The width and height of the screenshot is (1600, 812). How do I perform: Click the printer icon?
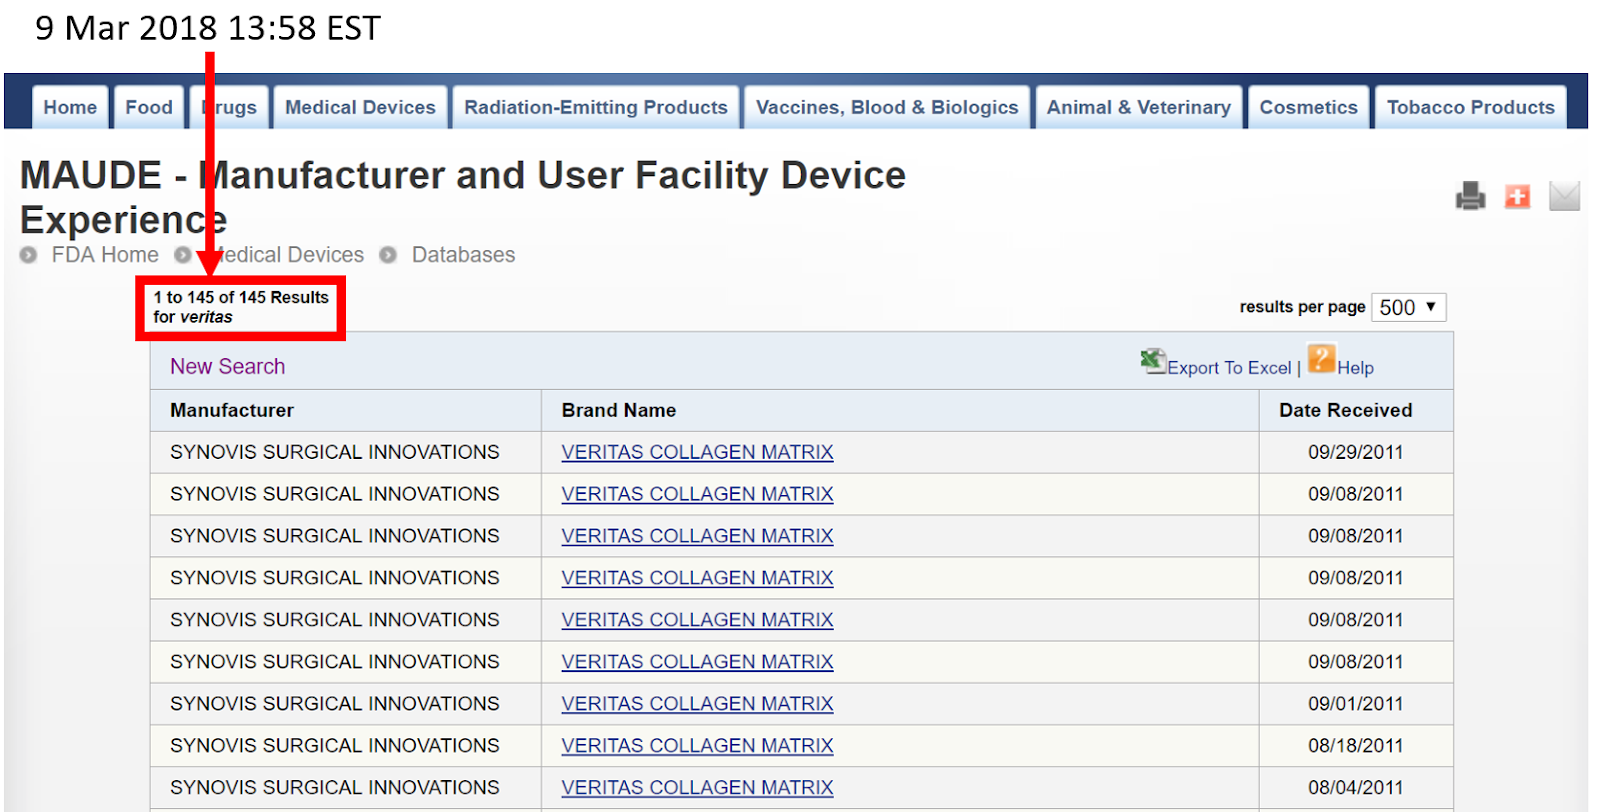[1470, 196]
